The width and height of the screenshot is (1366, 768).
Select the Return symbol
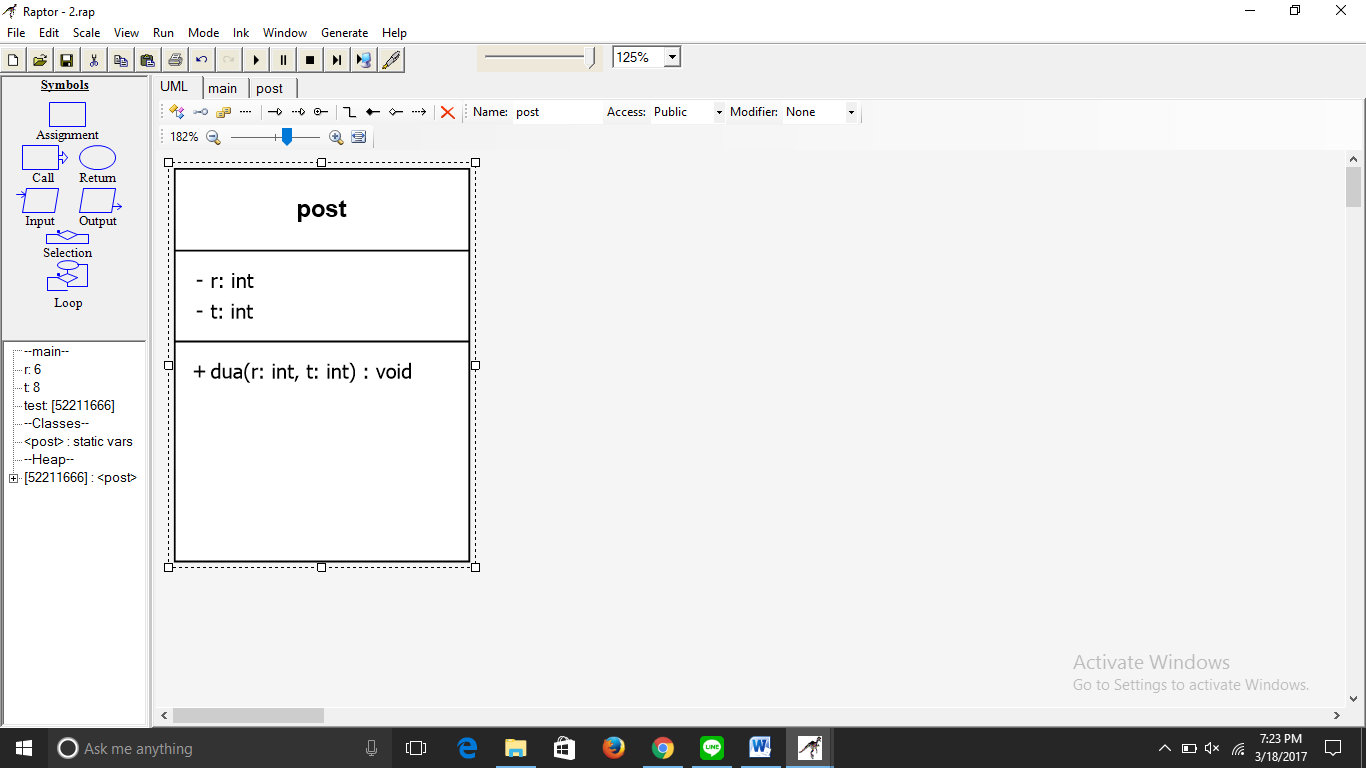(x=98, y=165)
